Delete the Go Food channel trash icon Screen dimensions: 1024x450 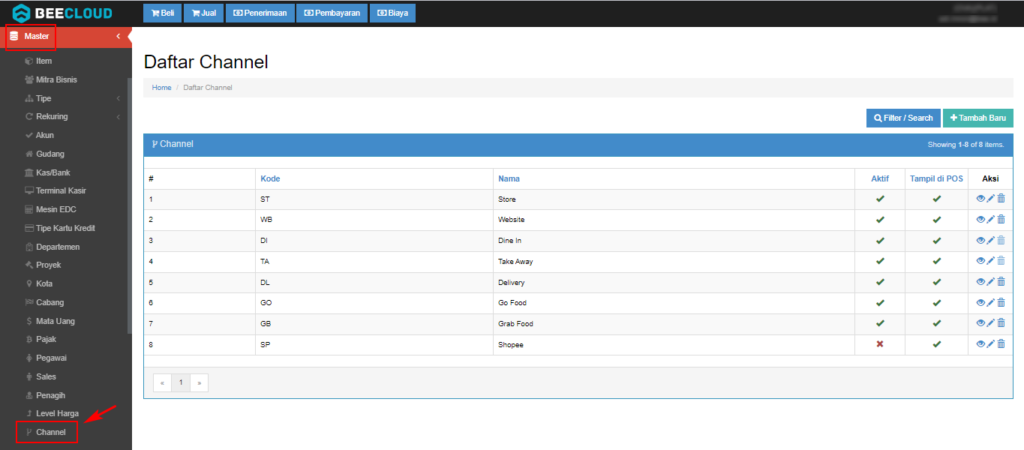[x=1001, y=302]
